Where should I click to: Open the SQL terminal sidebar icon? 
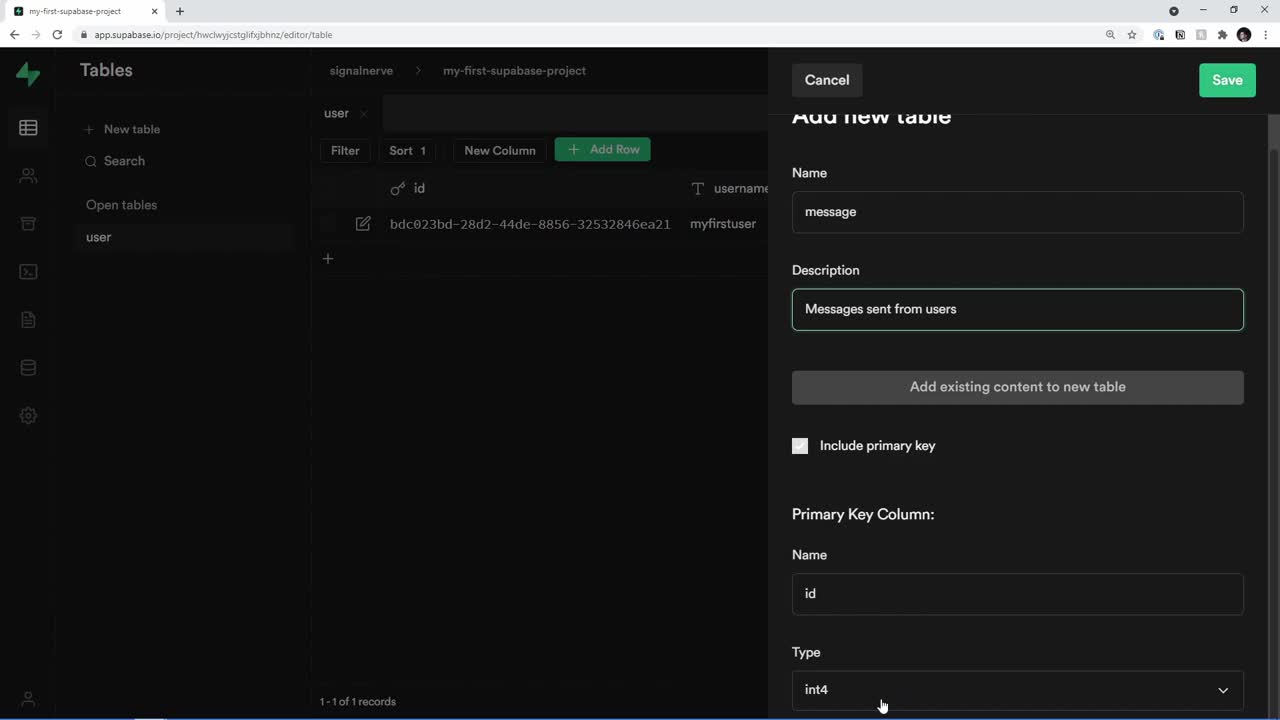[28, 271]
